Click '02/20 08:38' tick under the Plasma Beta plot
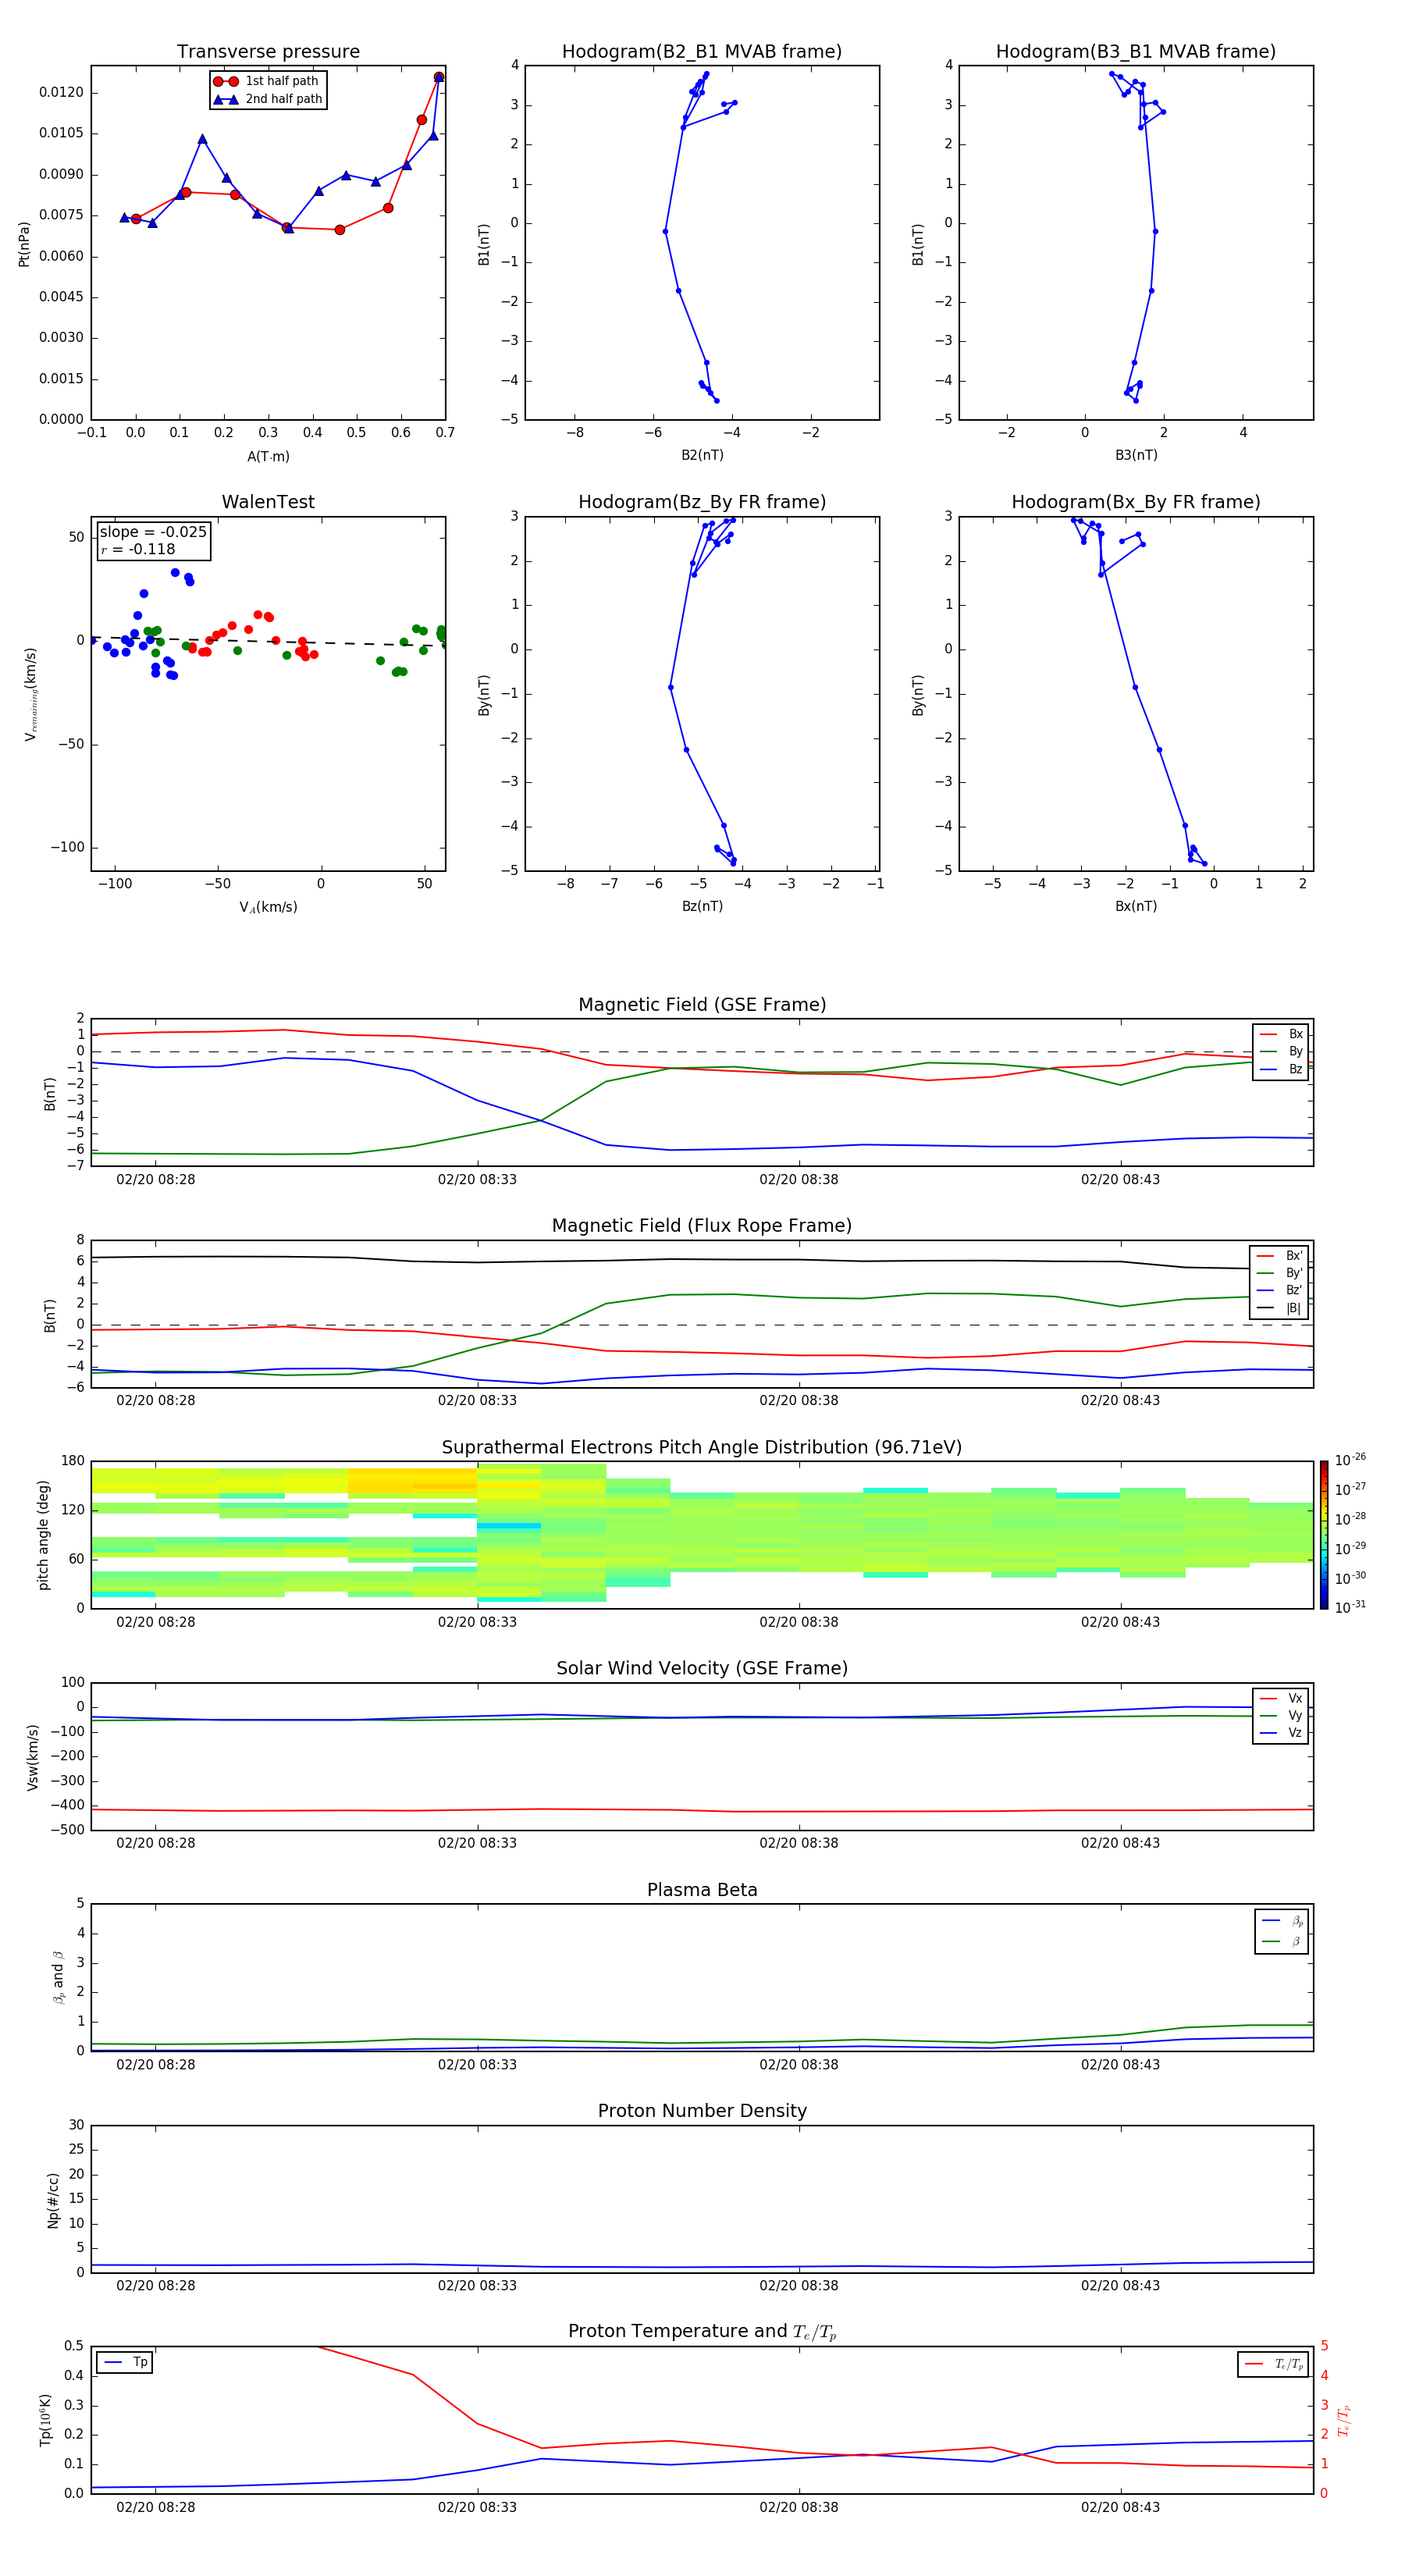The image size is (1405, 2576). pyautogui.click(x=798, y=2065)
